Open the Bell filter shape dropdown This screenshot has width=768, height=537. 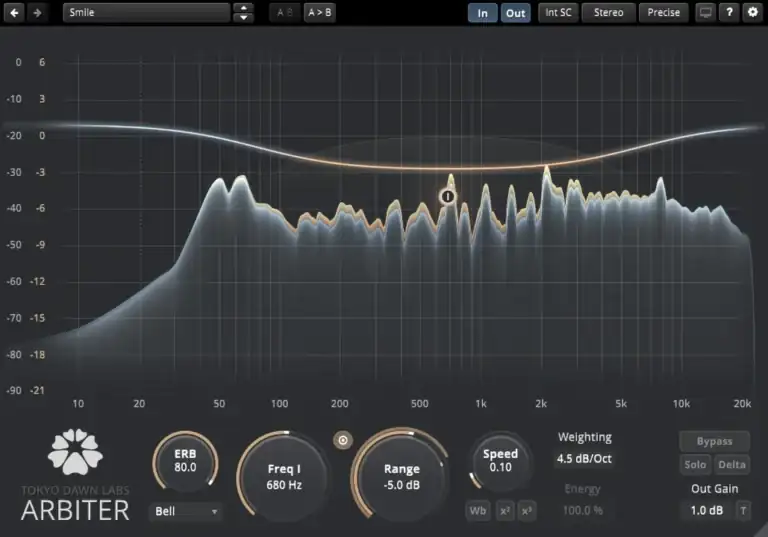(x=186, y=512)
